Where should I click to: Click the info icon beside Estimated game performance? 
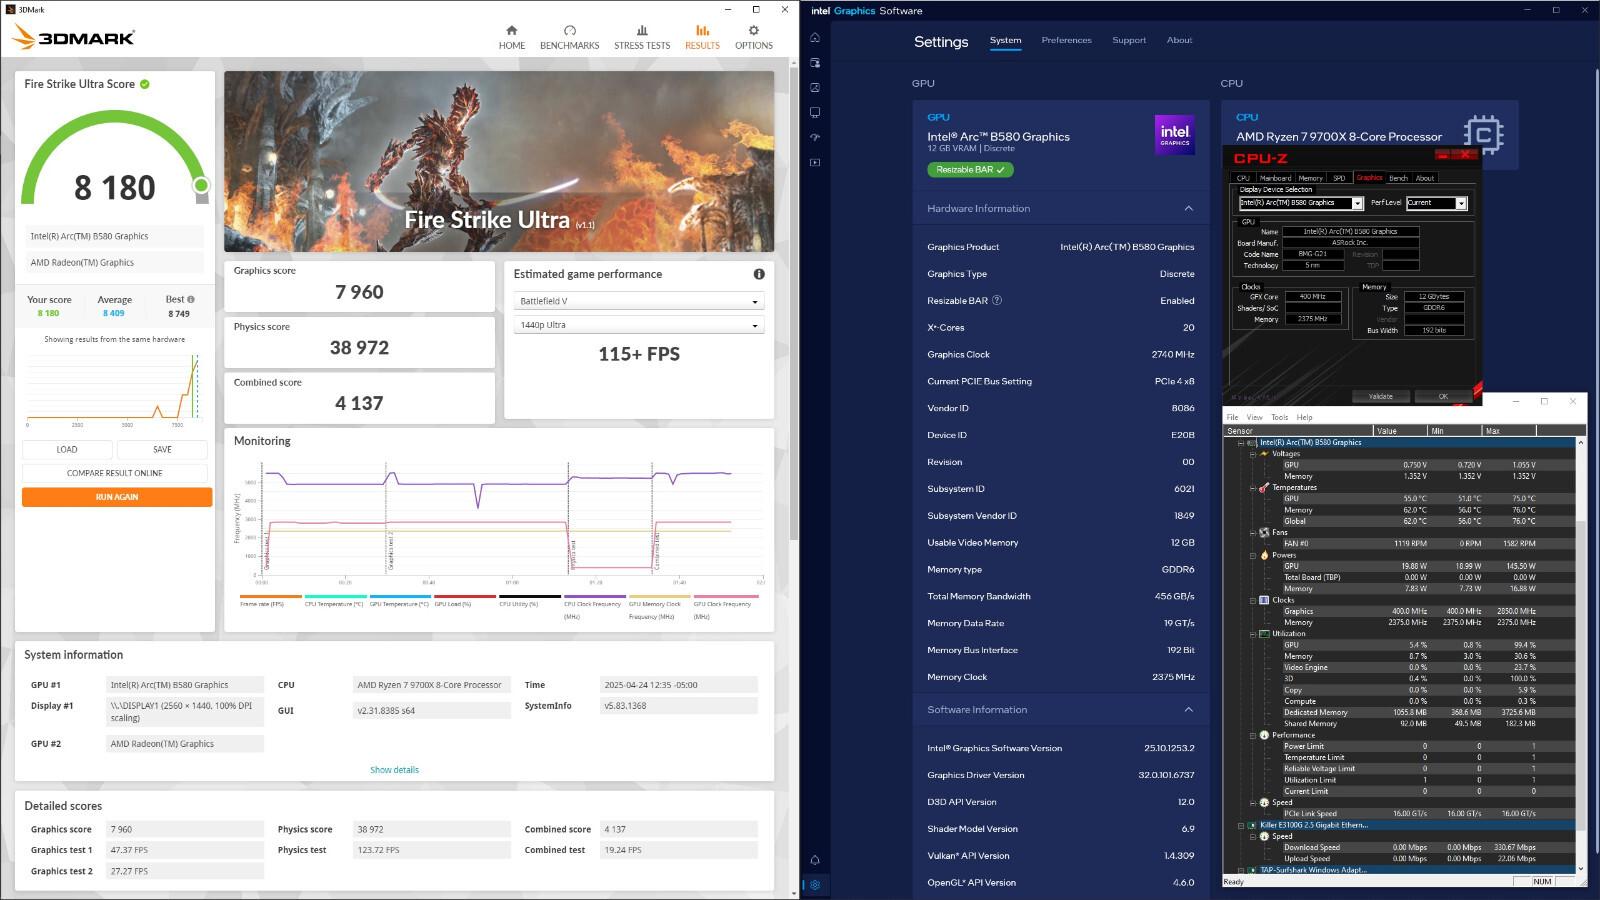pos(759,274)
